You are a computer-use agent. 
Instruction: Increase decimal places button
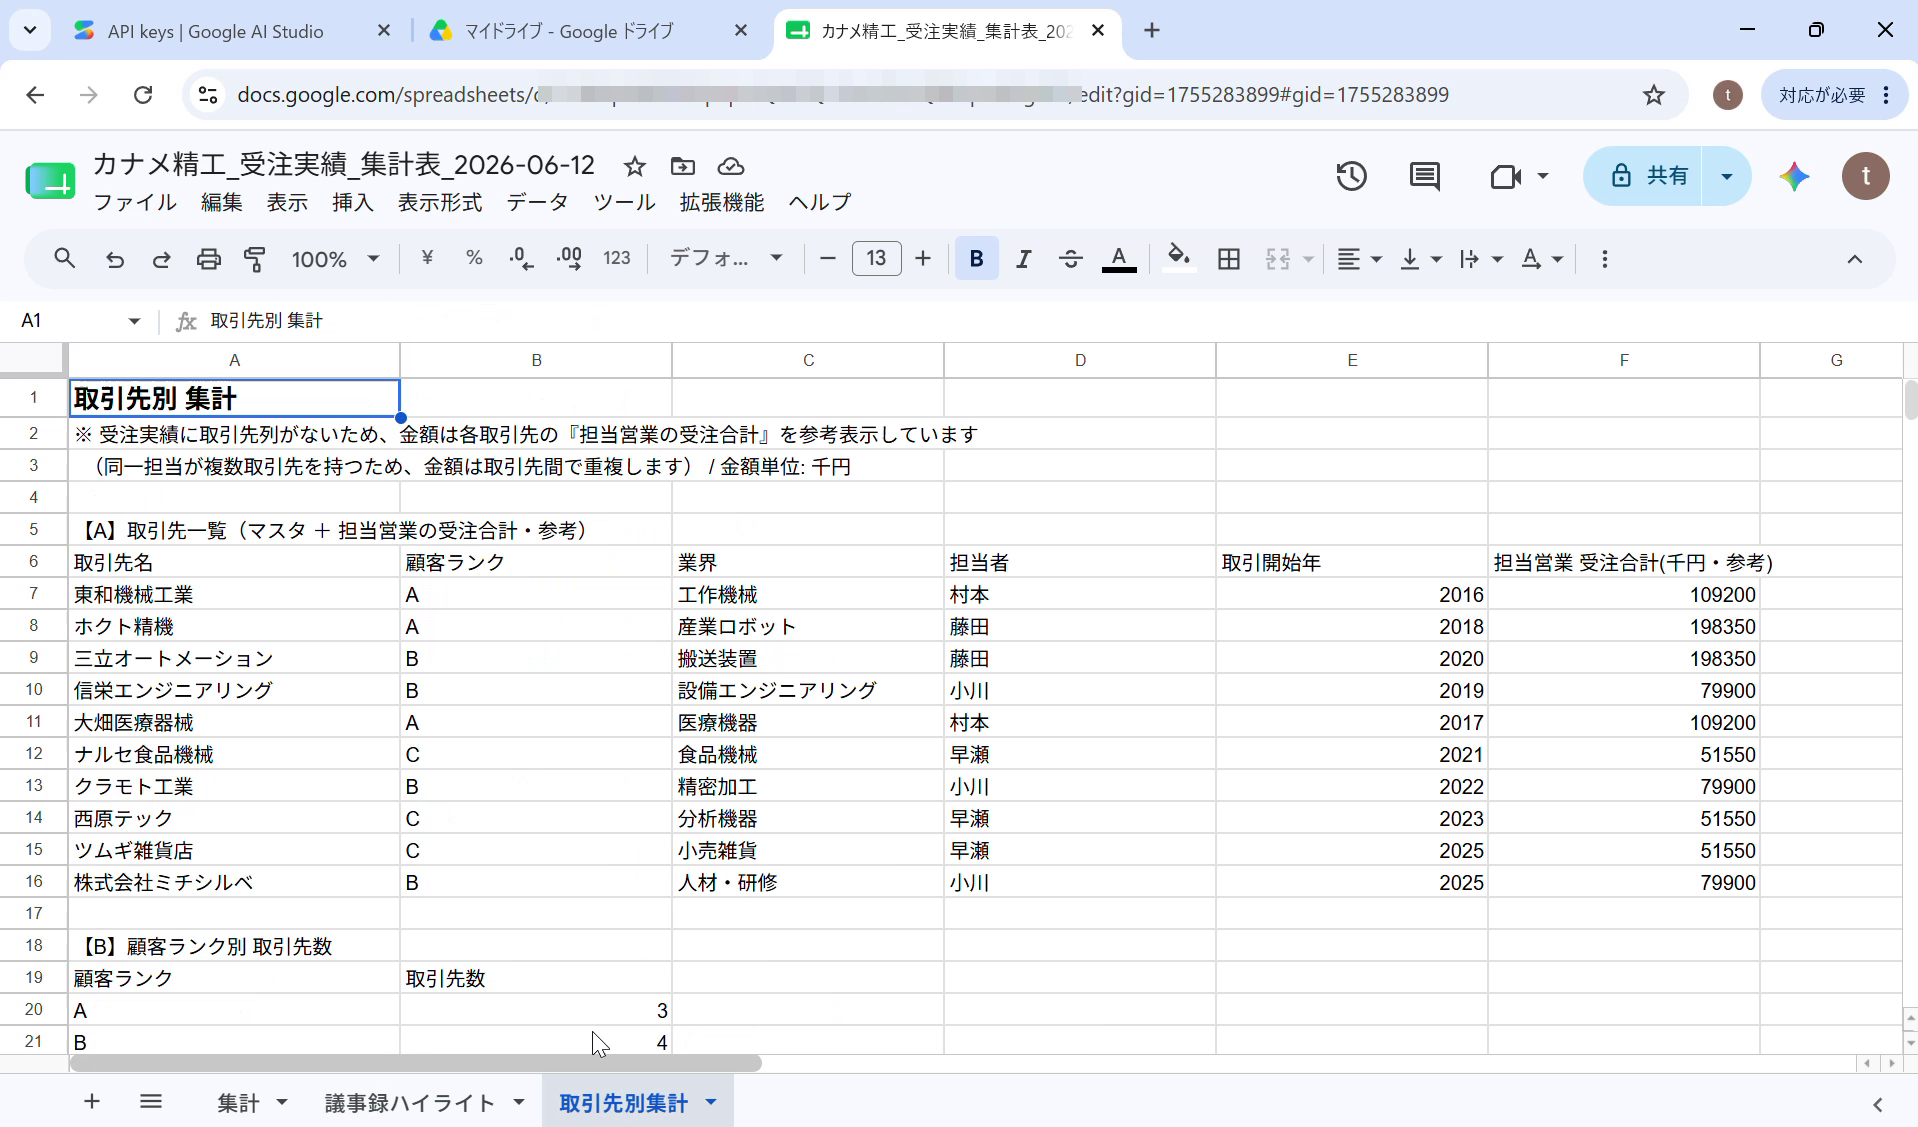[x=569, y=259]
